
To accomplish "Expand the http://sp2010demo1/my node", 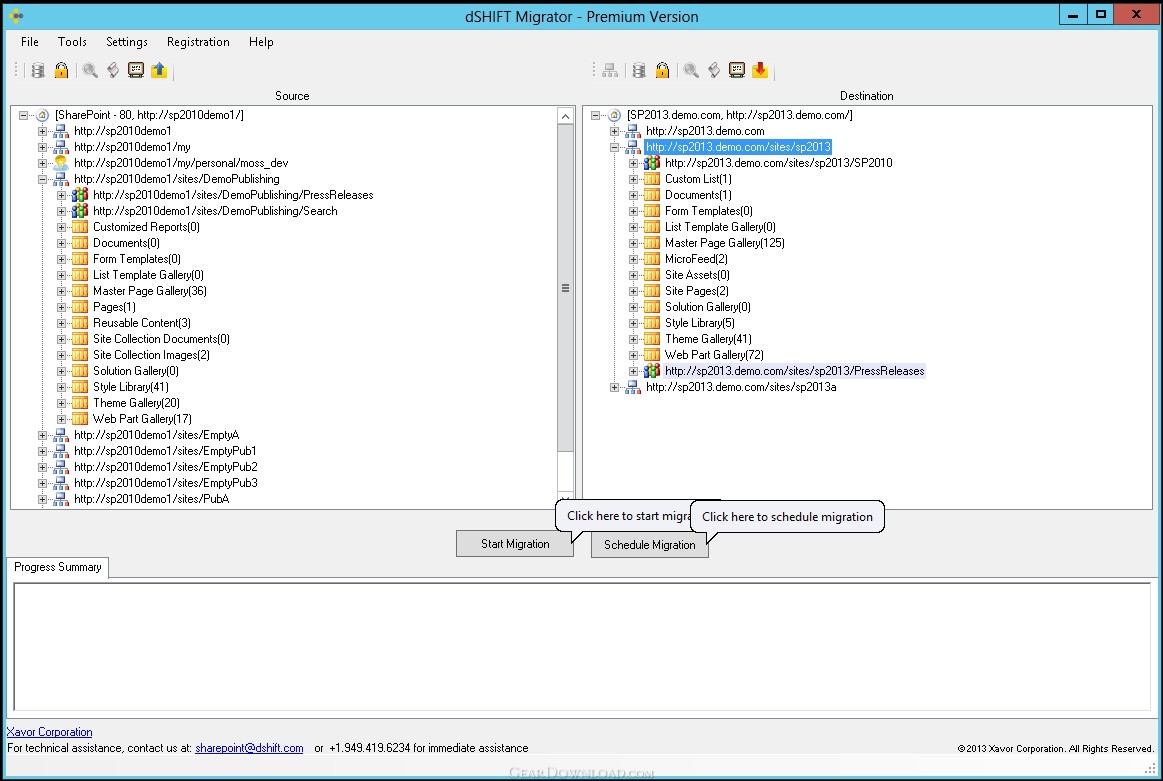I will coord(42,147).
